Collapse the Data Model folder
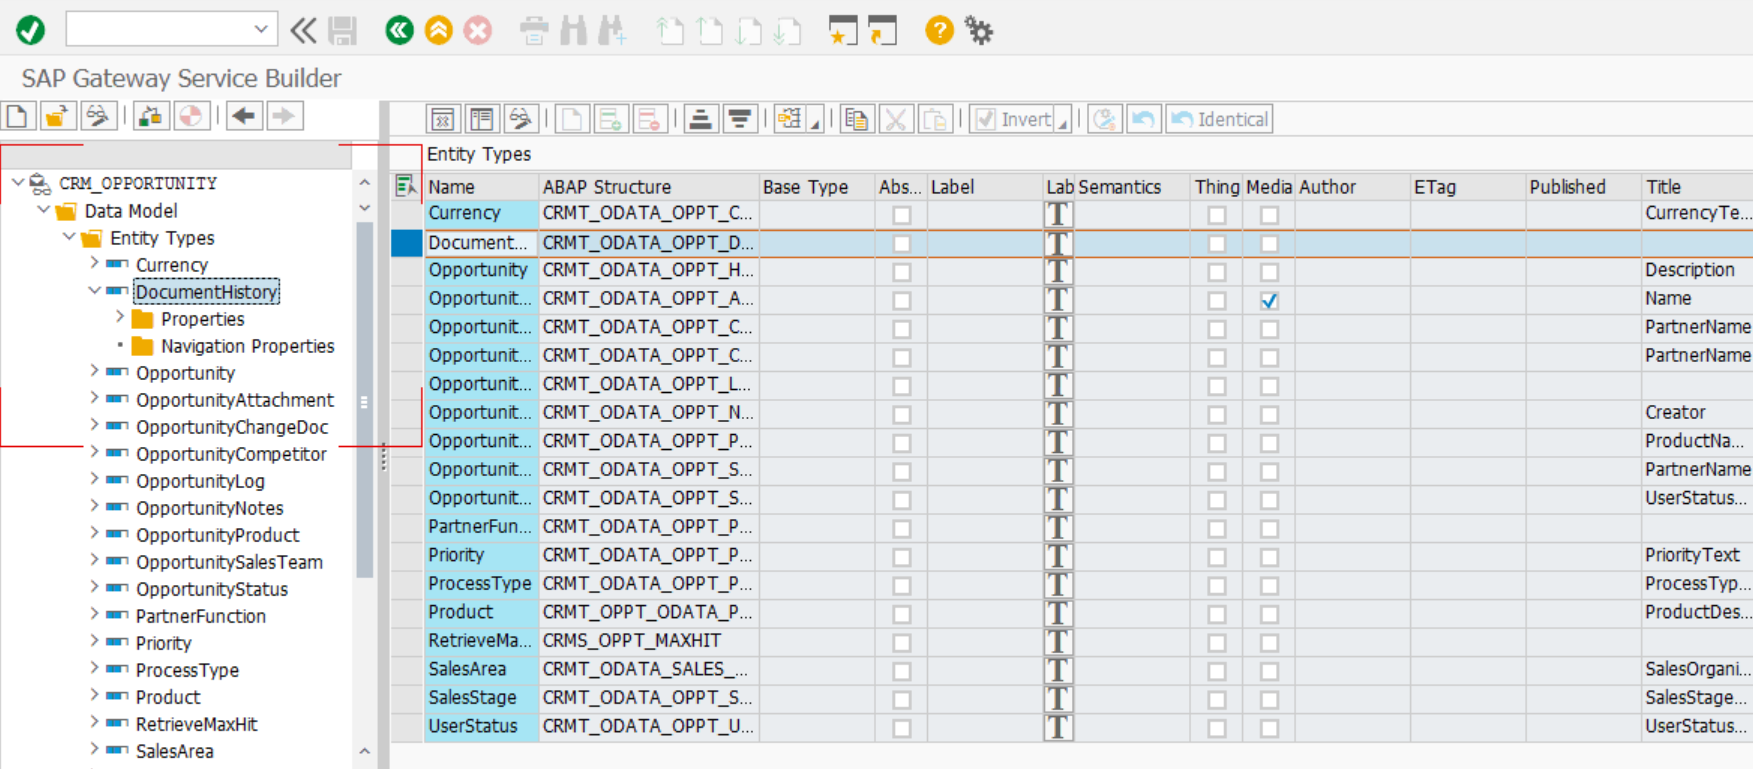 [x=43, y=210]
